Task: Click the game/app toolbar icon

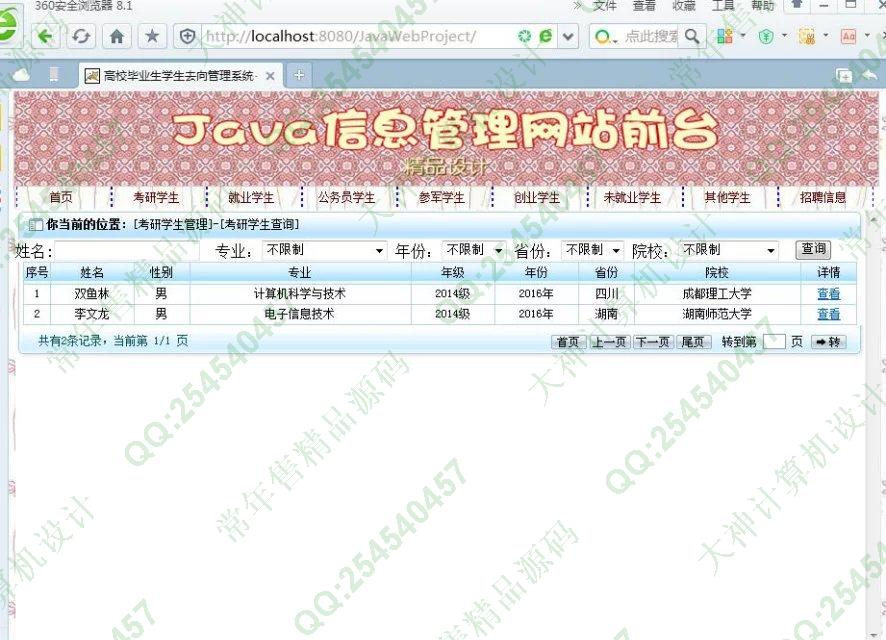Action: pos(806,37)
